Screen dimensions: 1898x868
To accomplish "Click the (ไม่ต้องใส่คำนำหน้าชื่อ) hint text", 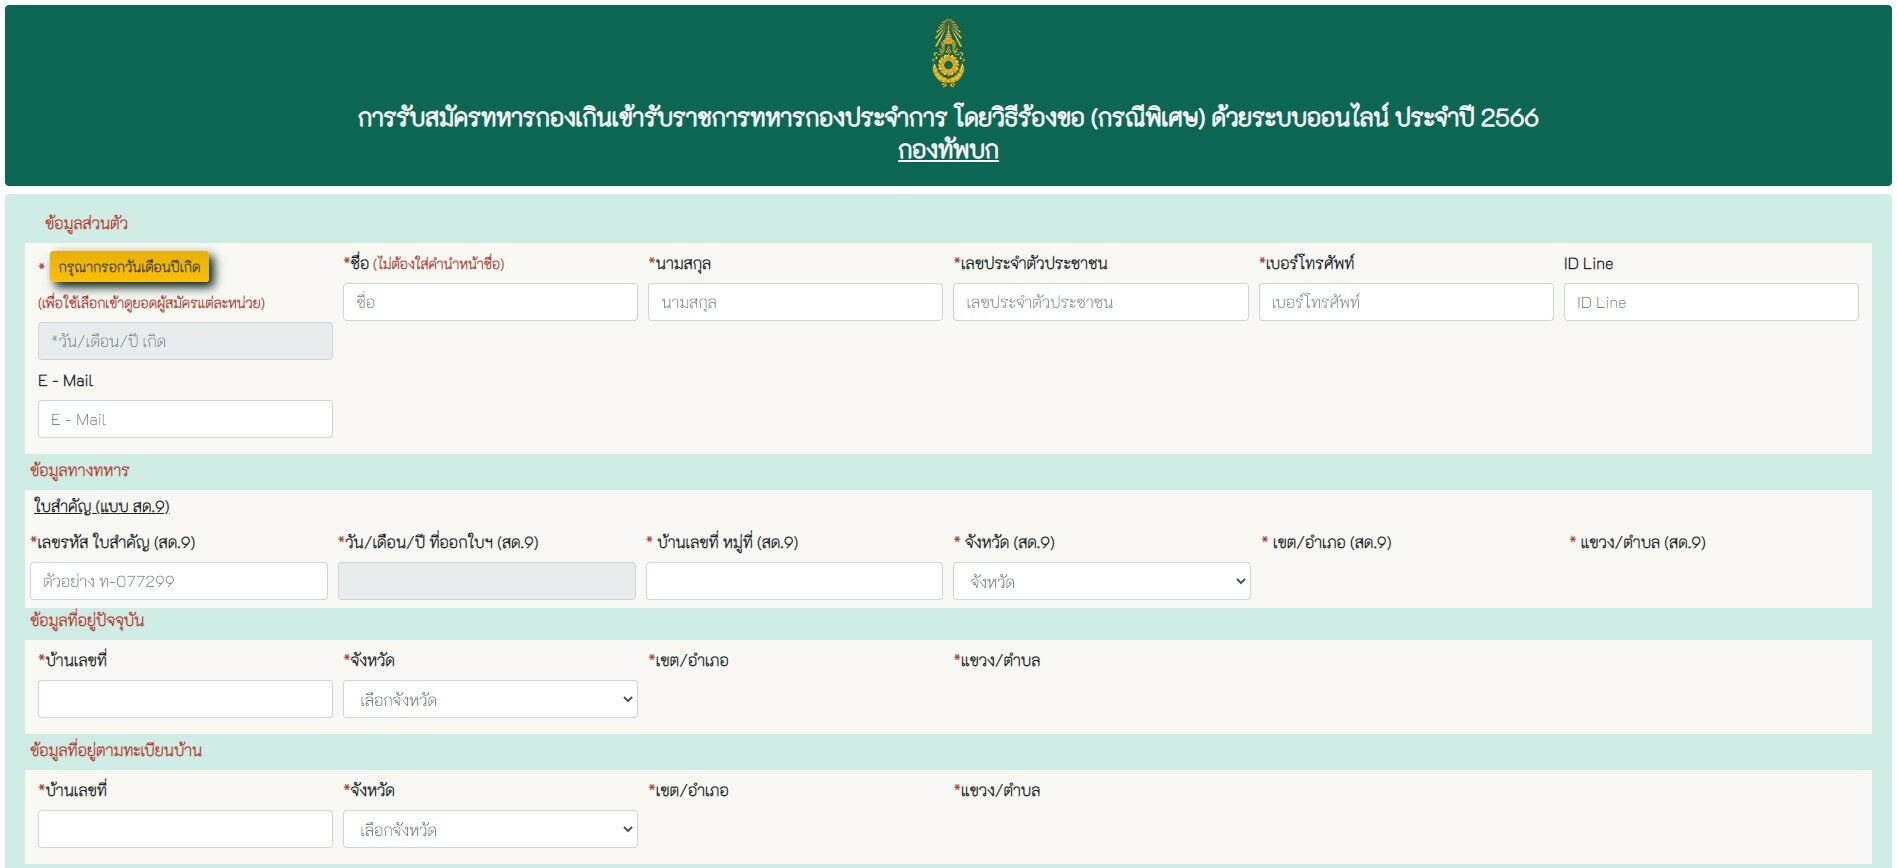I will point(439,264).
